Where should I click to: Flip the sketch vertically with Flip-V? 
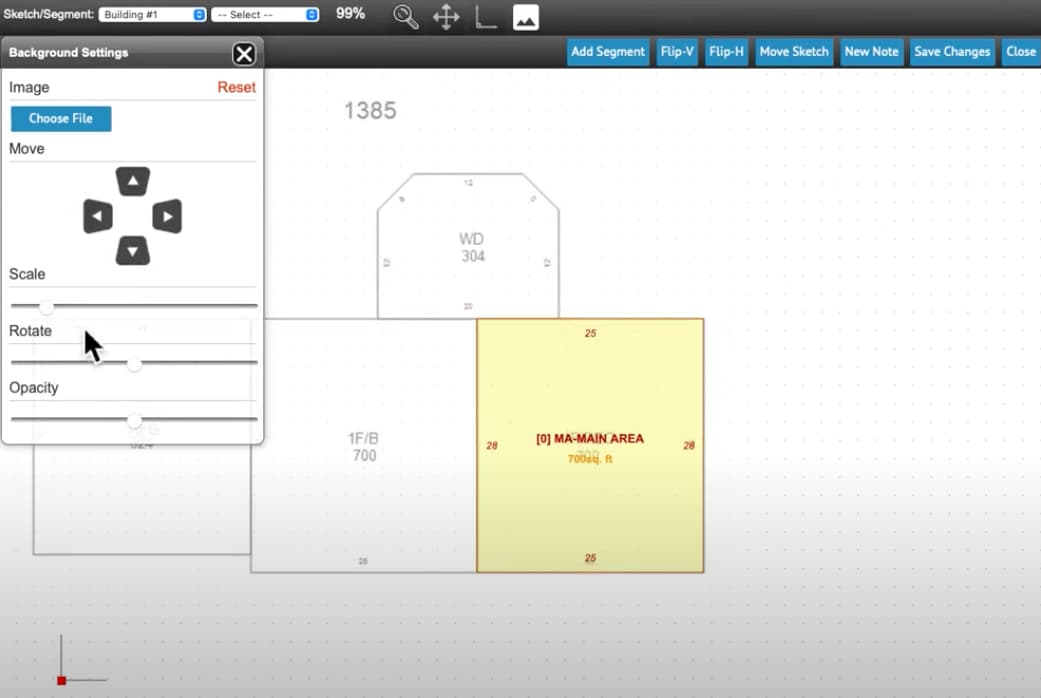coord(677,52)
